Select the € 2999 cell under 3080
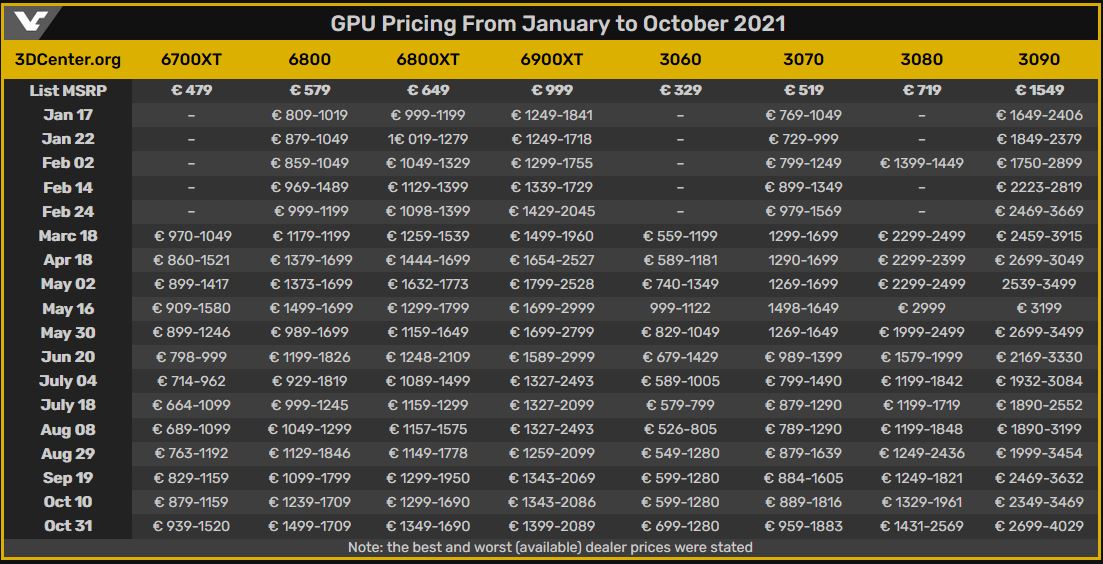 922,309
